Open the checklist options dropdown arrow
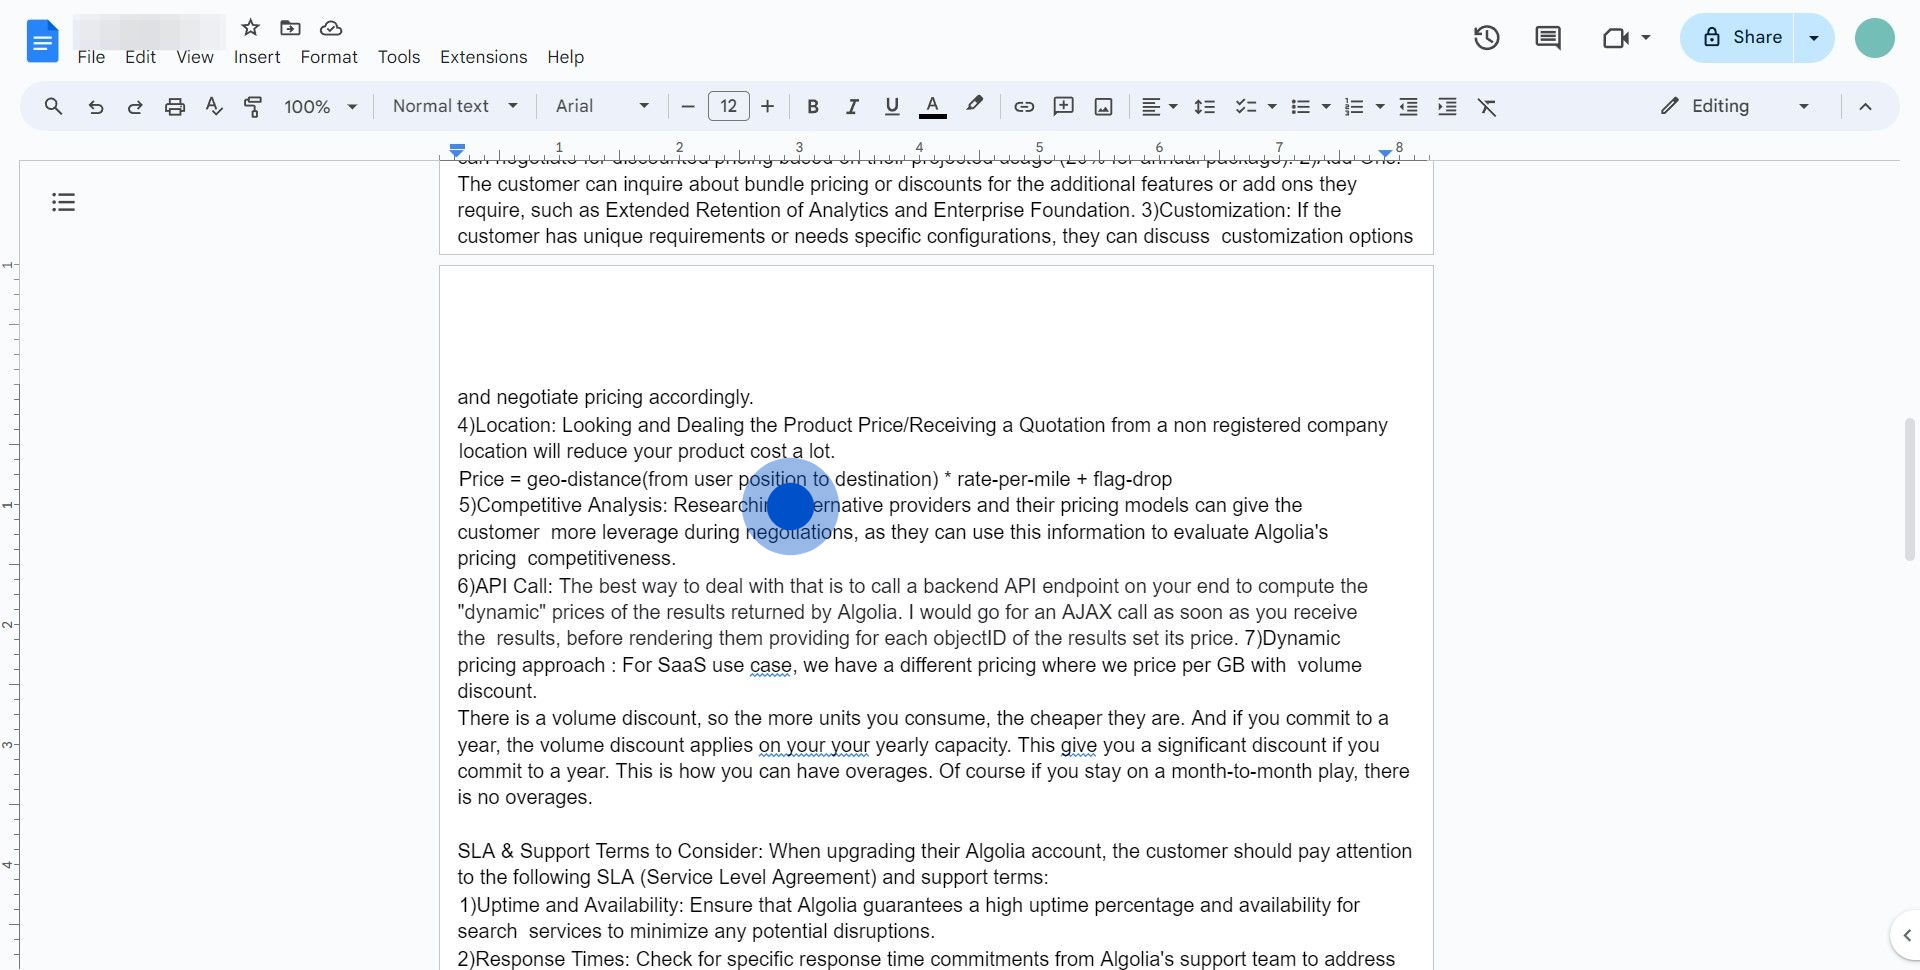The height and width of the screenshot is (970, 1920). [x=1272, y=106]
